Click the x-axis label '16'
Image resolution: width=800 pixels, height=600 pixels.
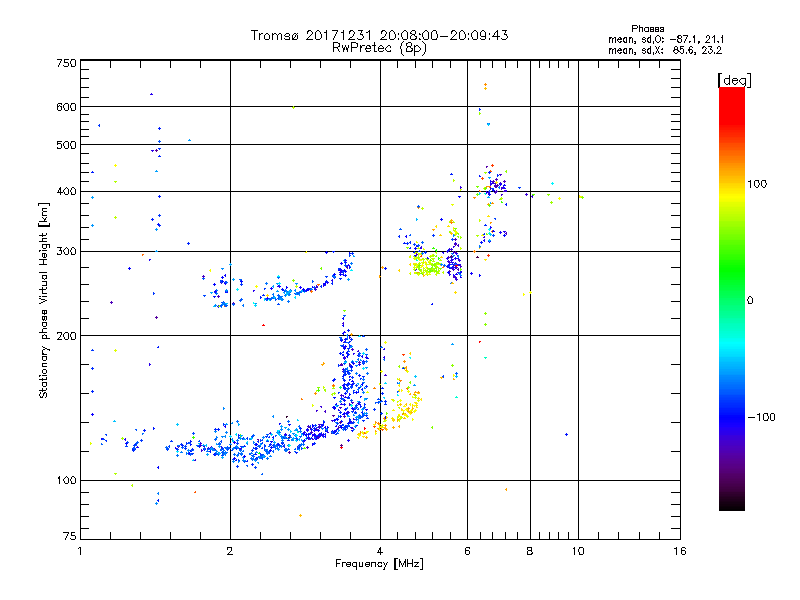click(680, 551)
